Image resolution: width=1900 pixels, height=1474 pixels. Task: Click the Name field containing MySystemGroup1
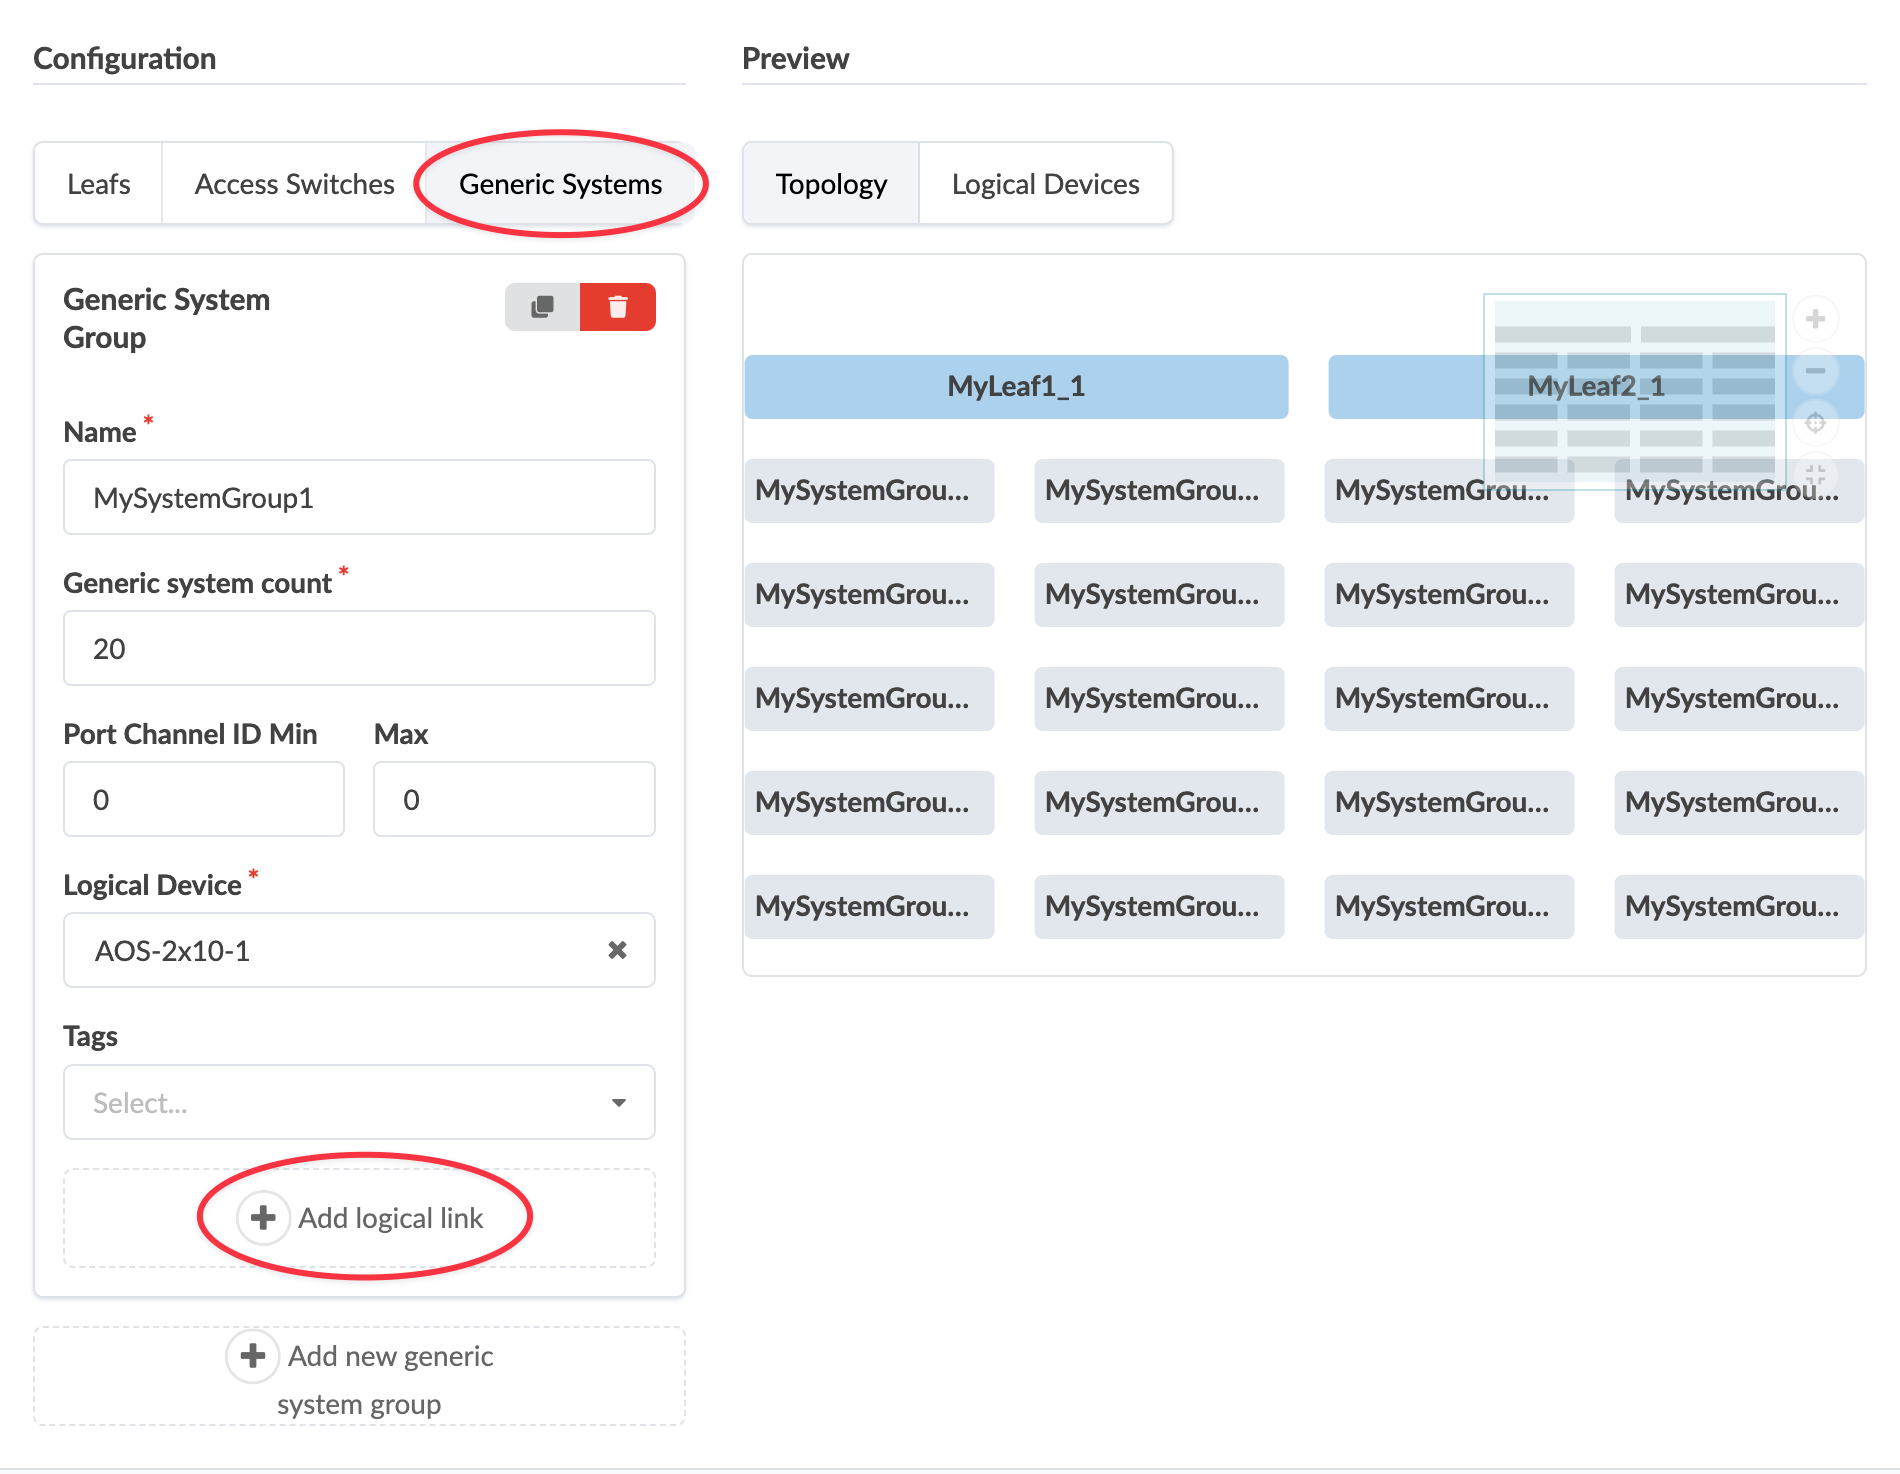(x=359, y=498)
